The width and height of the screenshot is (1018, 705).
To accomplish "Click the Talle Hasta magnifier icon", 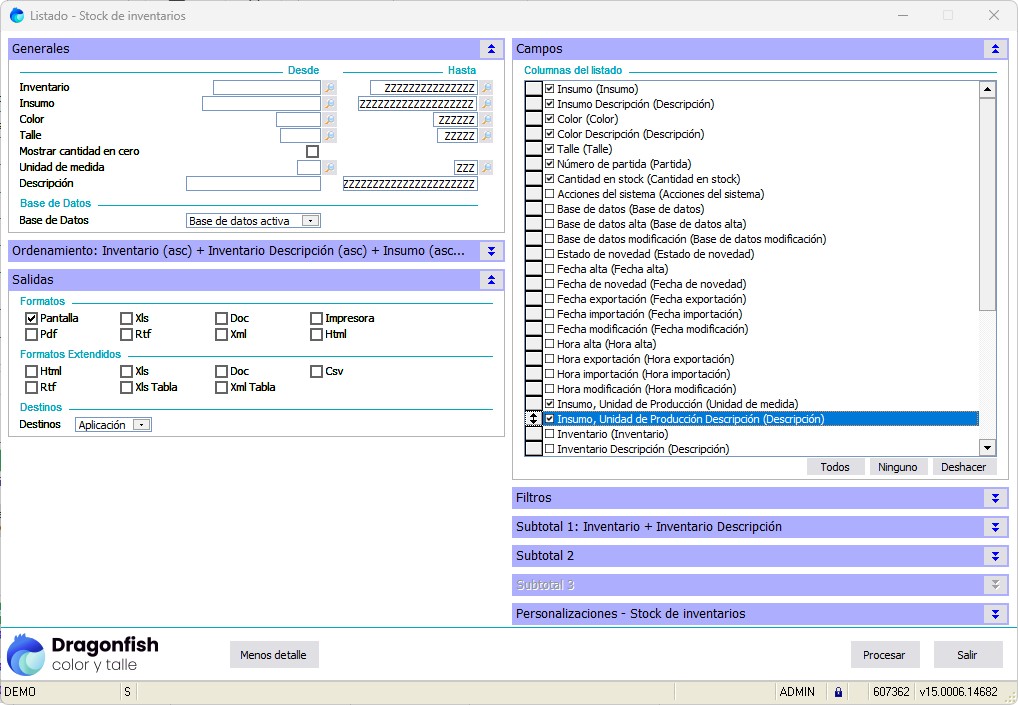I will (x=486, y=136).
